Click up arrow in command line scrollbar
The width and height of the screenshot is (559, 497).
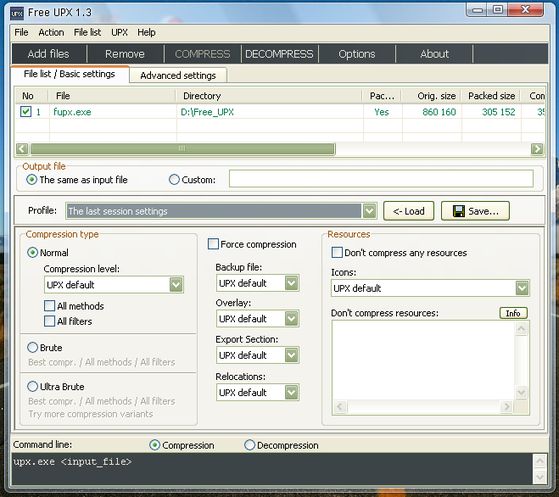coord(540,461)
